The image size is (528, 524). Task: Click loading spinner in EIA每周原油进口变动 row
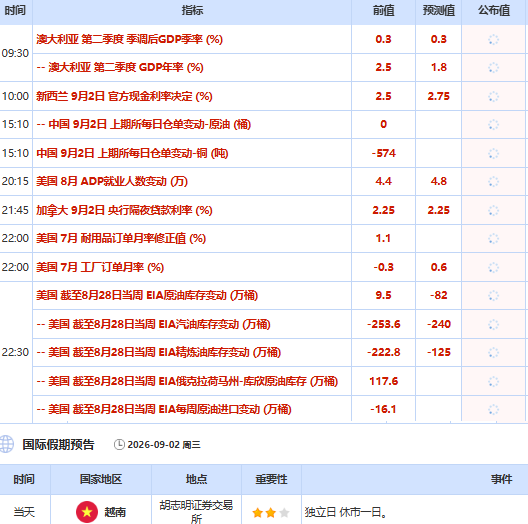(x=493, y=410)
